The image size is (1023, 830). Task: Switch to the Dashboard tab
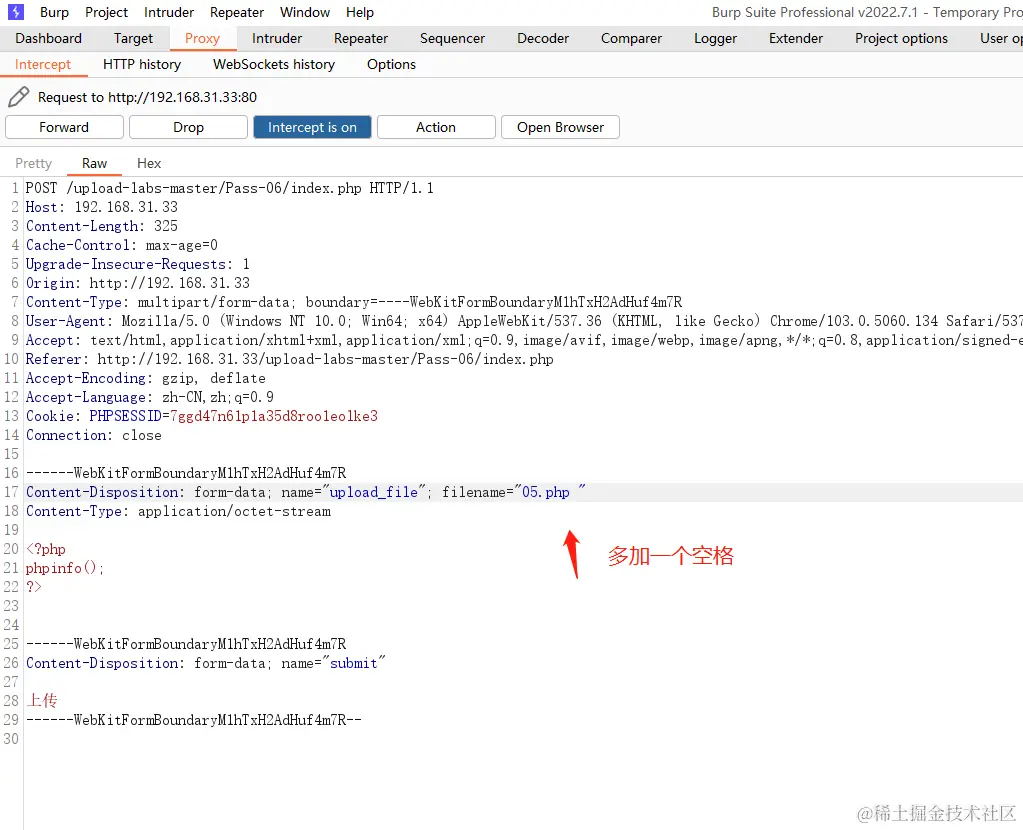48,38
